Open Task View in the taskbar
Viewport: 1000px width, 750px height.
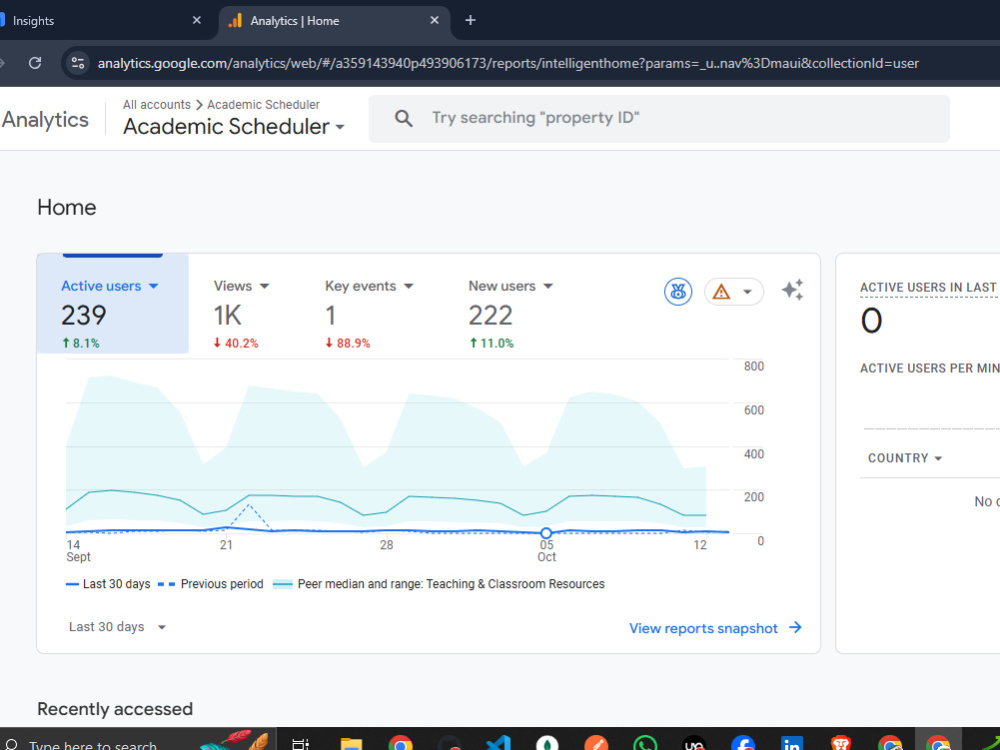click(300, 744)
